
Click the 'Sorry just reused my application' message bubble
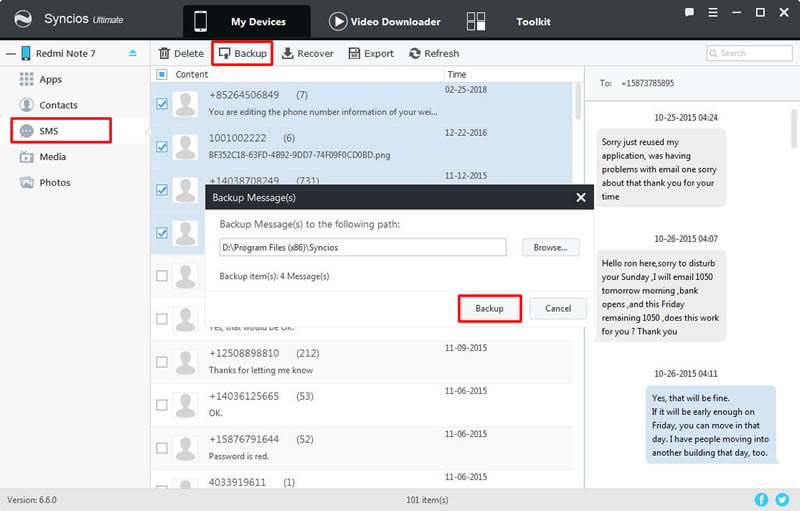pos(661,168)
